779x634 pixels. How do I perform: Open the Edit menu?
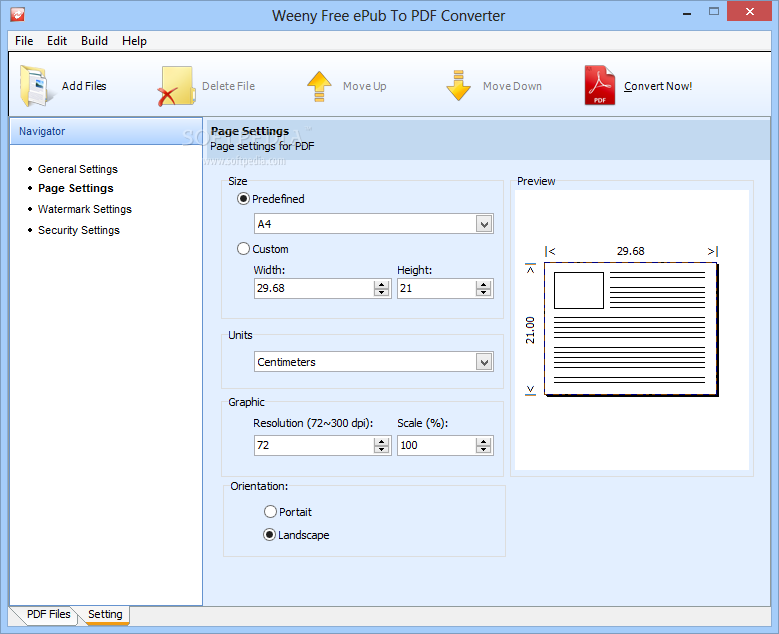click(x=57, y=41)
